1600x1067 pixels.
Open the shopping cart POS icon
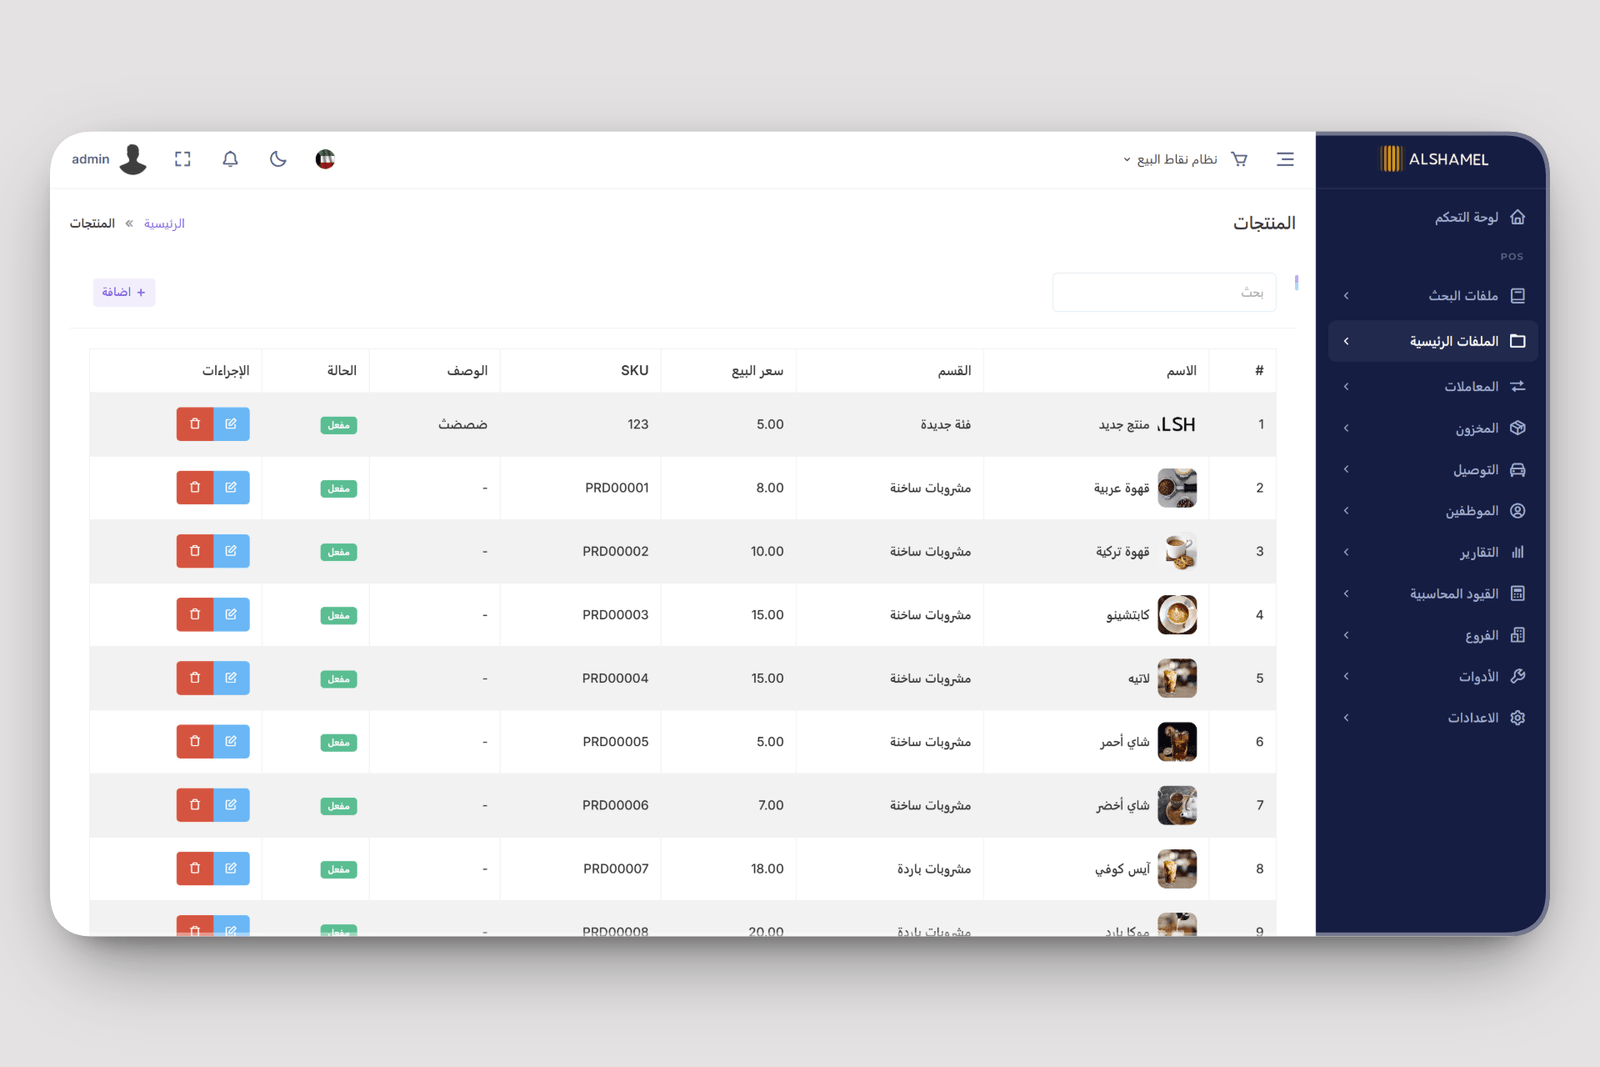click(x=1239, y=159)
